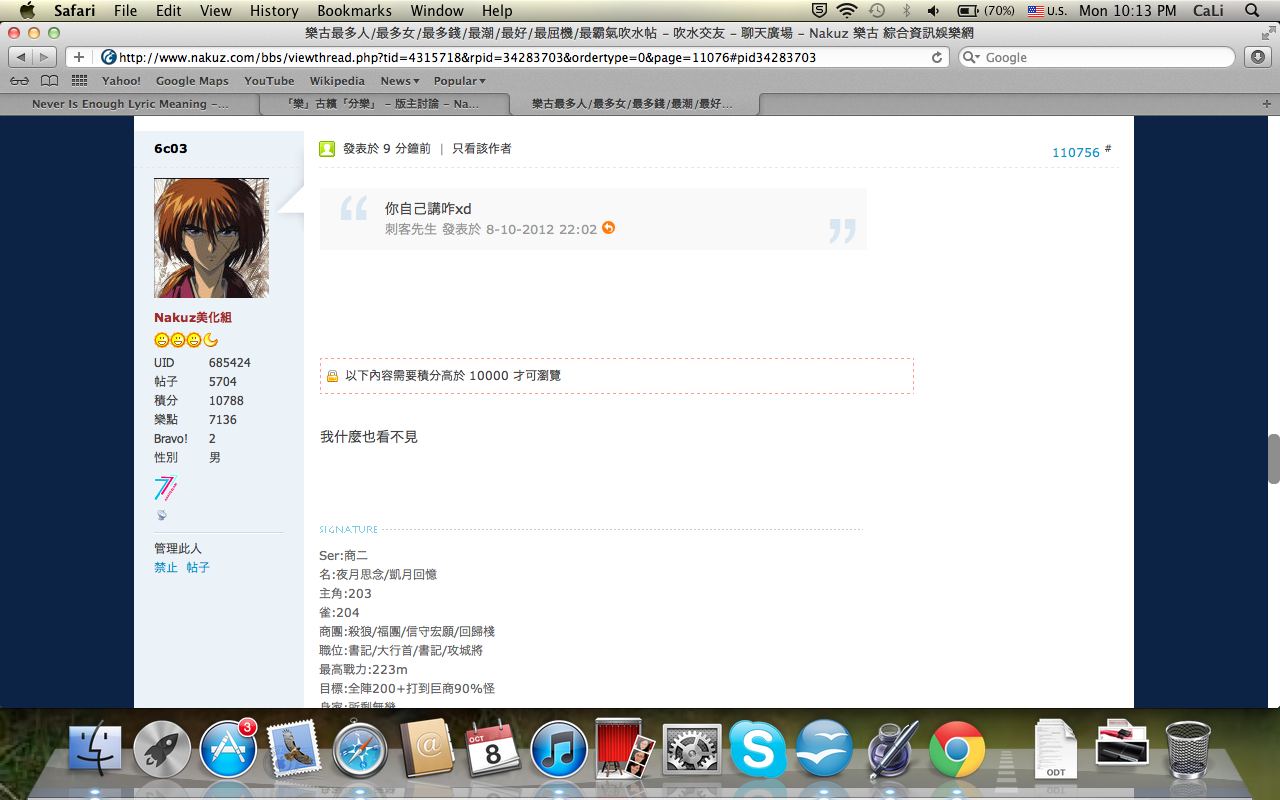The width and height of the screenshot is (1280, 800).
Task: Go forward to next page
Action: pos(46,57)
